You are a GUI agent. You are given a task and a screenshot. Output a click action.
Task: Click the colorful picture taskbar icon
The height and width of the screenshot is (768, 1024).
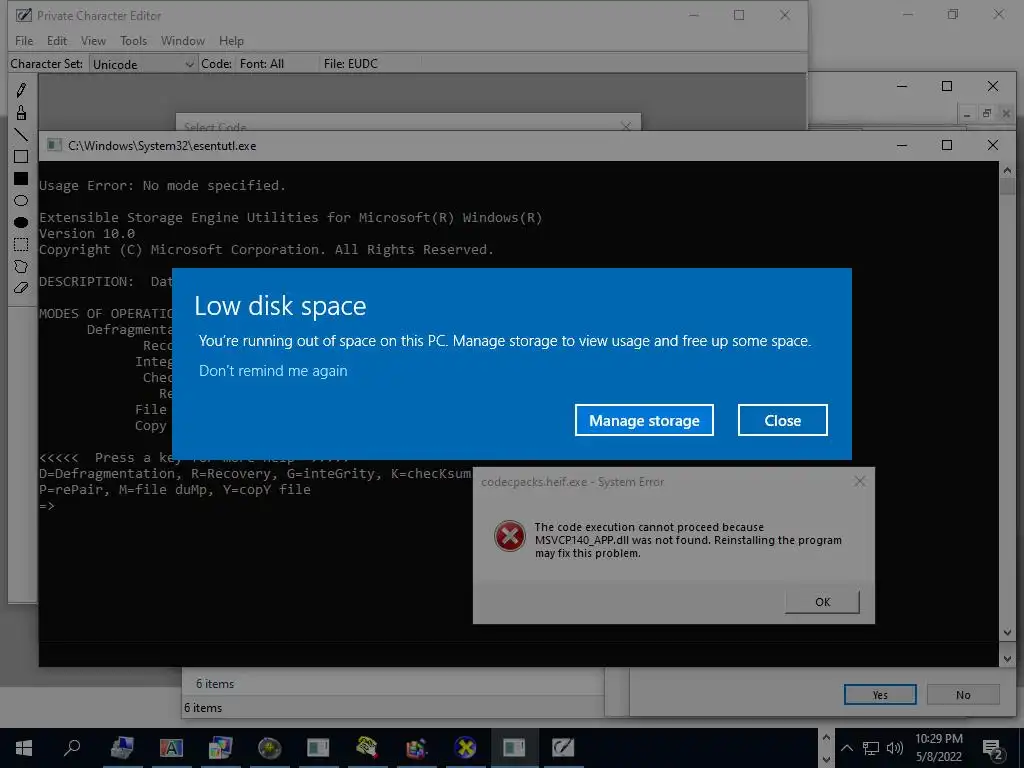(x=220, y=748)
